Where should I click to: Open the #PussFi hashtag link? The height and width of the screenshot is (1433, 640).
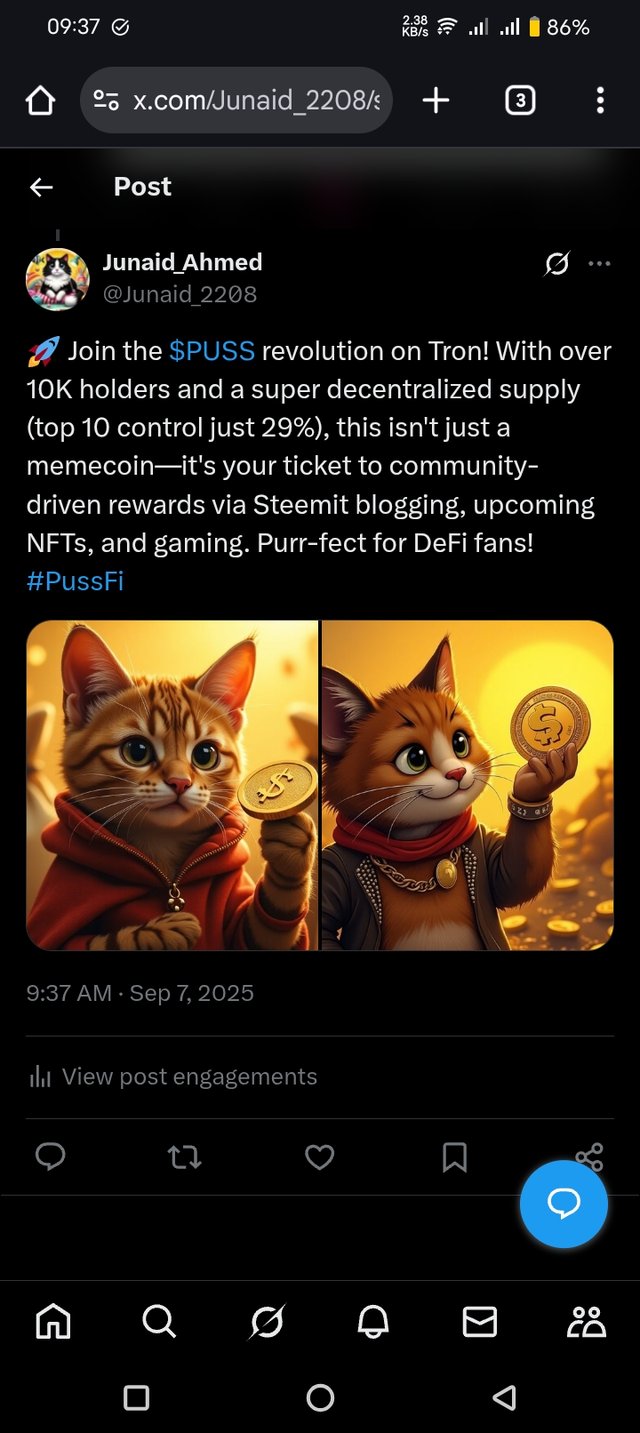click(x=75, y=581)
